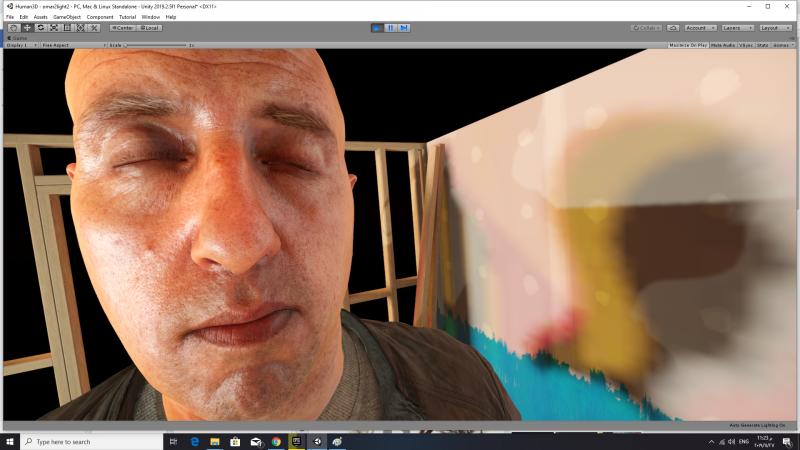800x450 pixels.
Task: Open the cloud Services button
Action: [673, 28]
